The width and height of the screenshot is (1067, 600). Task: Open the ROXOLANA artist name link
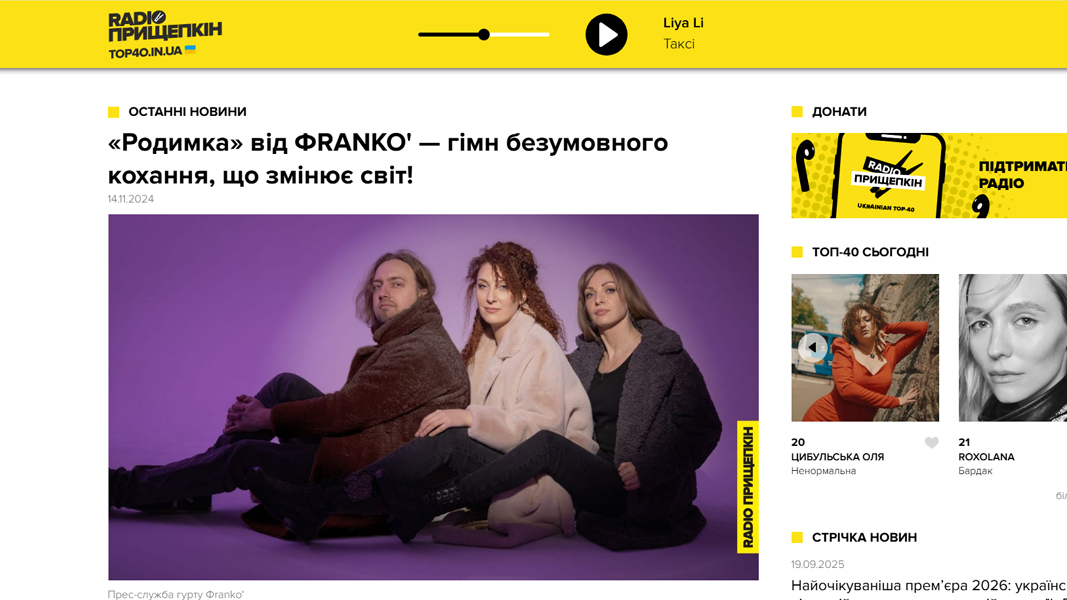tap(986, 457)
